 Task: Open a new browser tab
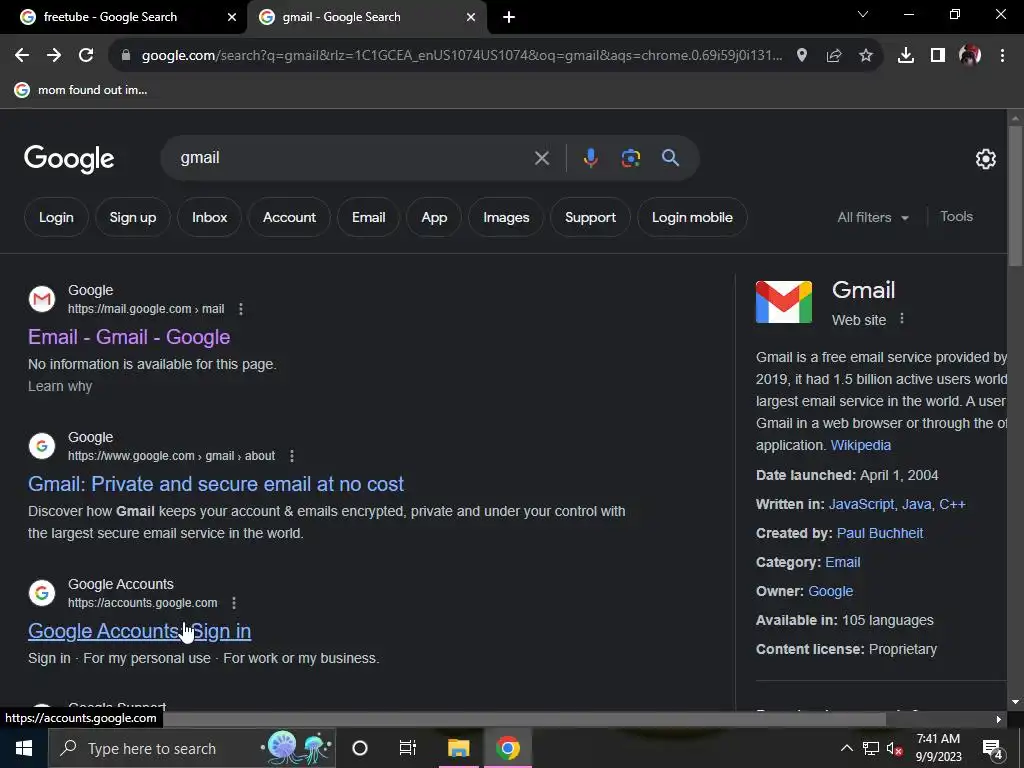(509, 18)
